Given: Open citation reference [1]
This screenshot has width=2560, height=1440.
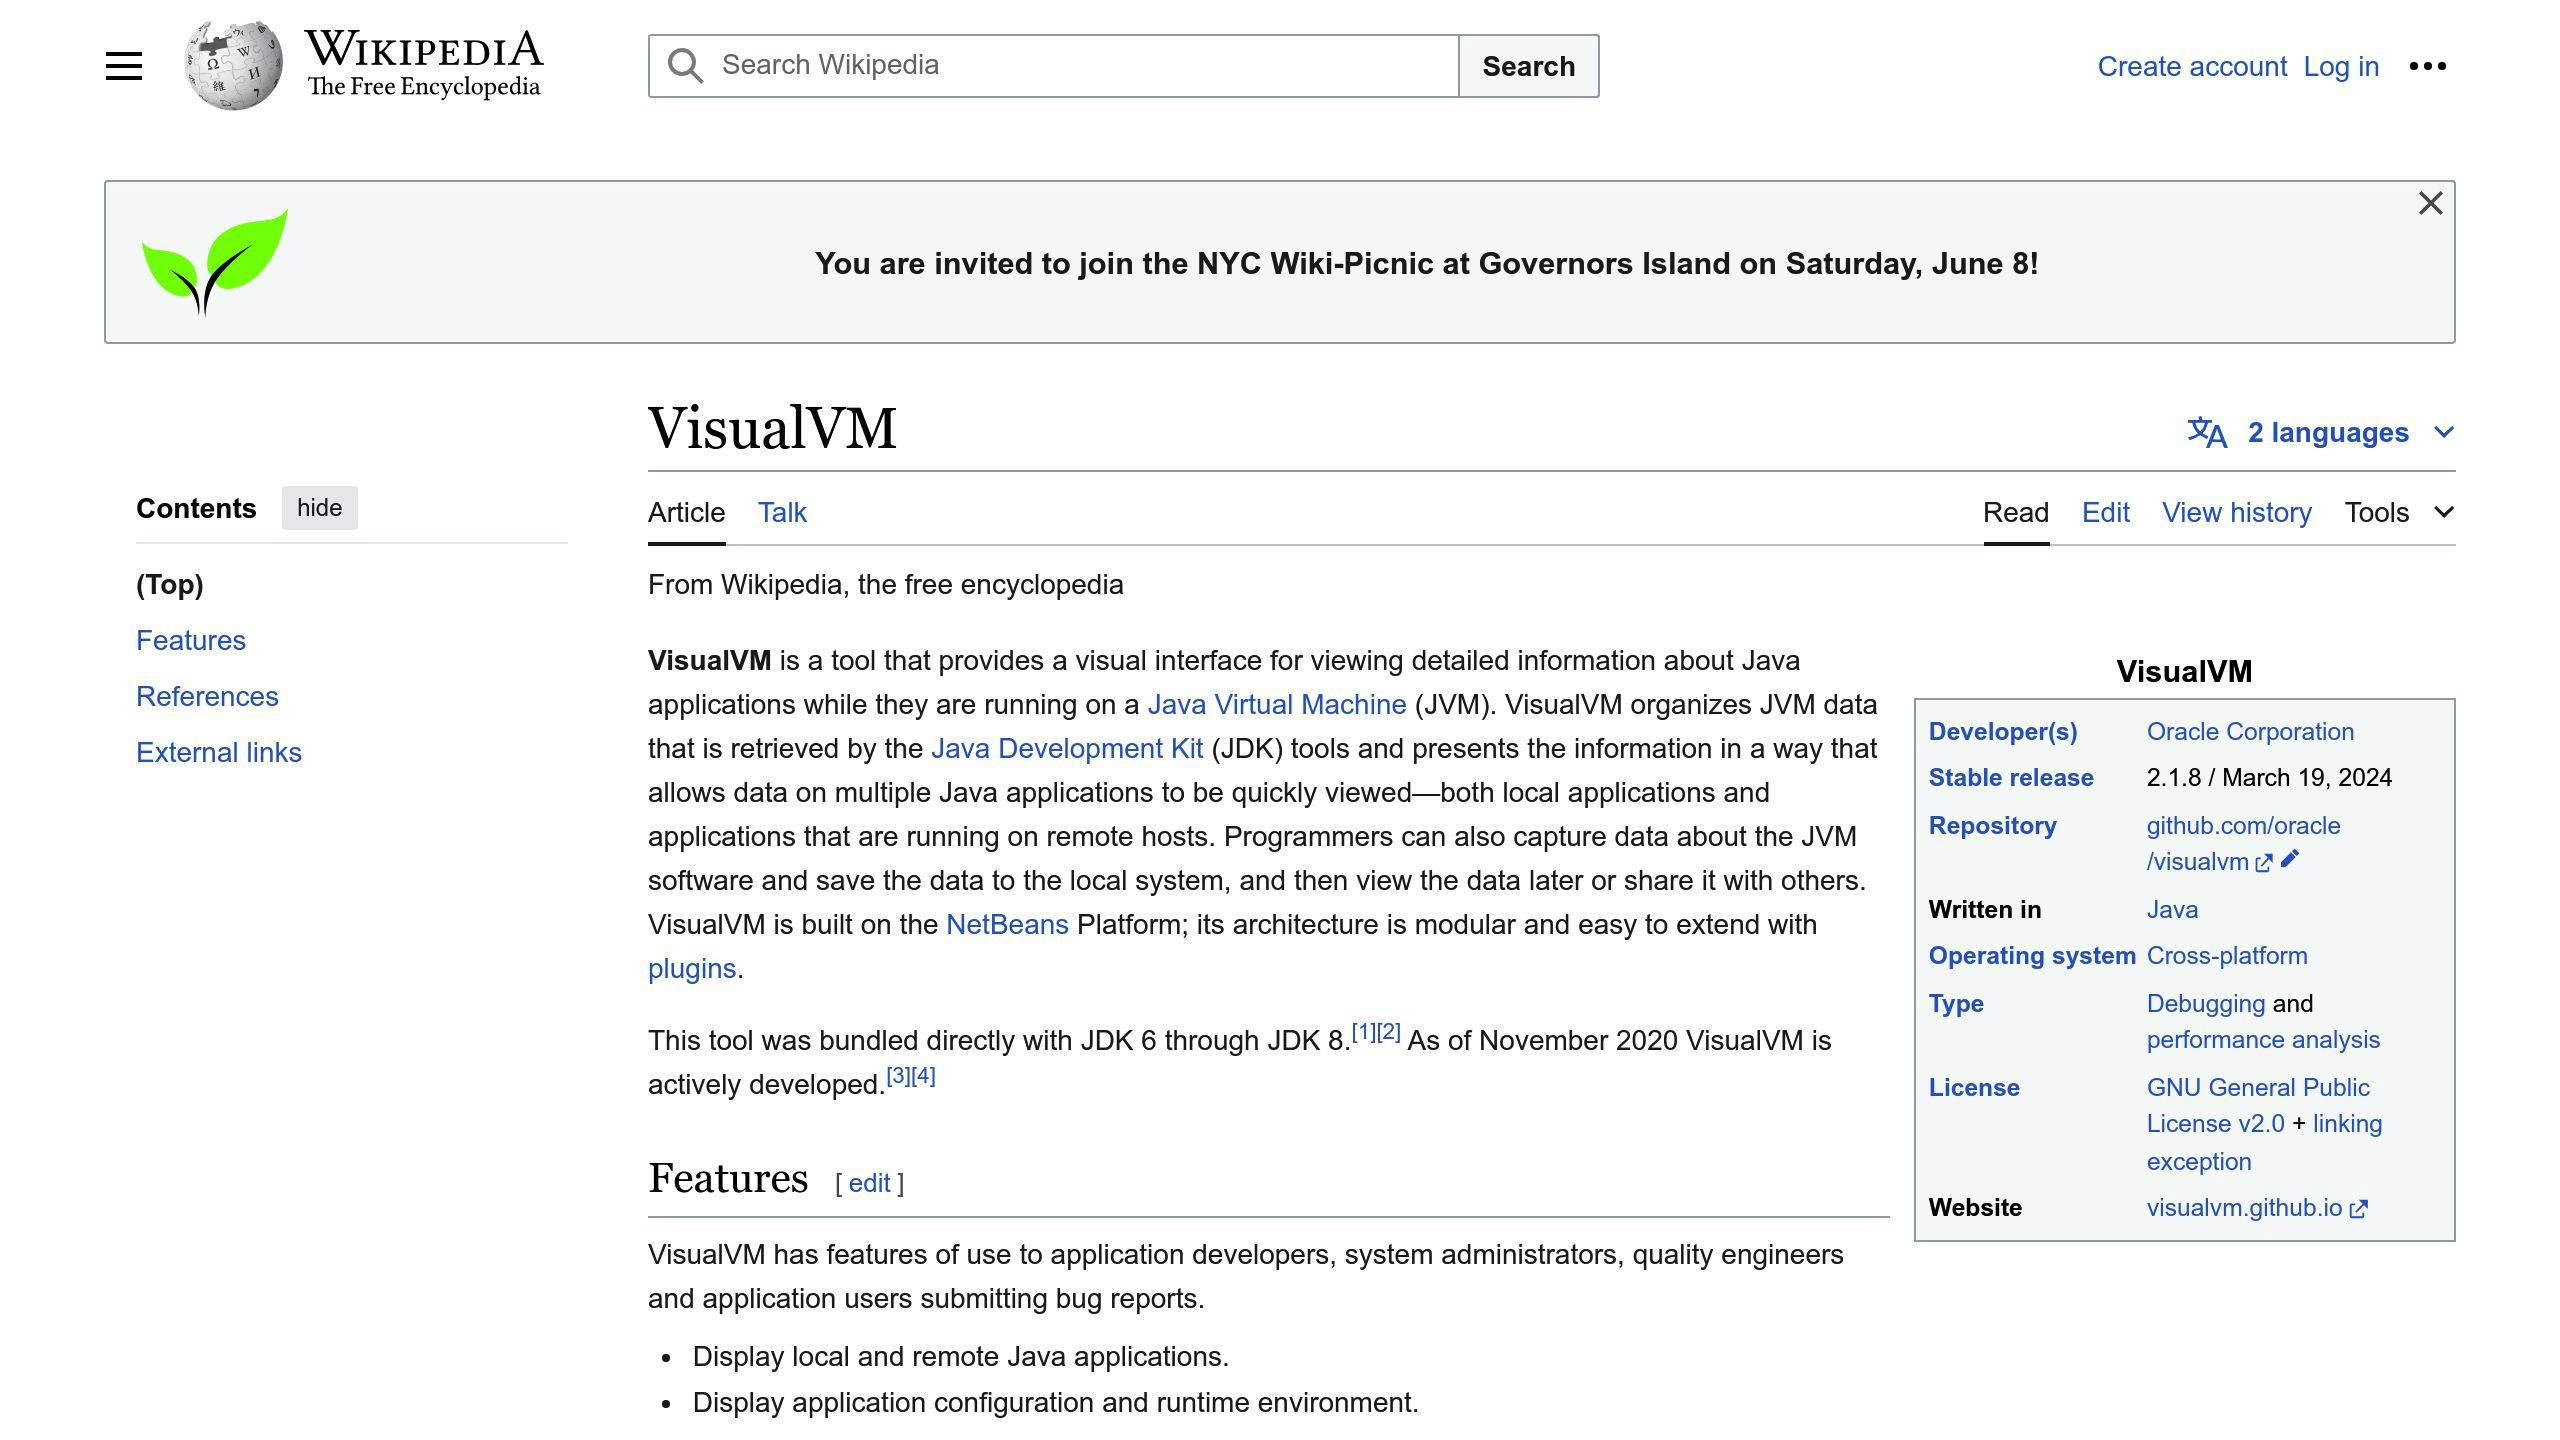Looking at the screenshot, I should click(x=1364, y=1032).
